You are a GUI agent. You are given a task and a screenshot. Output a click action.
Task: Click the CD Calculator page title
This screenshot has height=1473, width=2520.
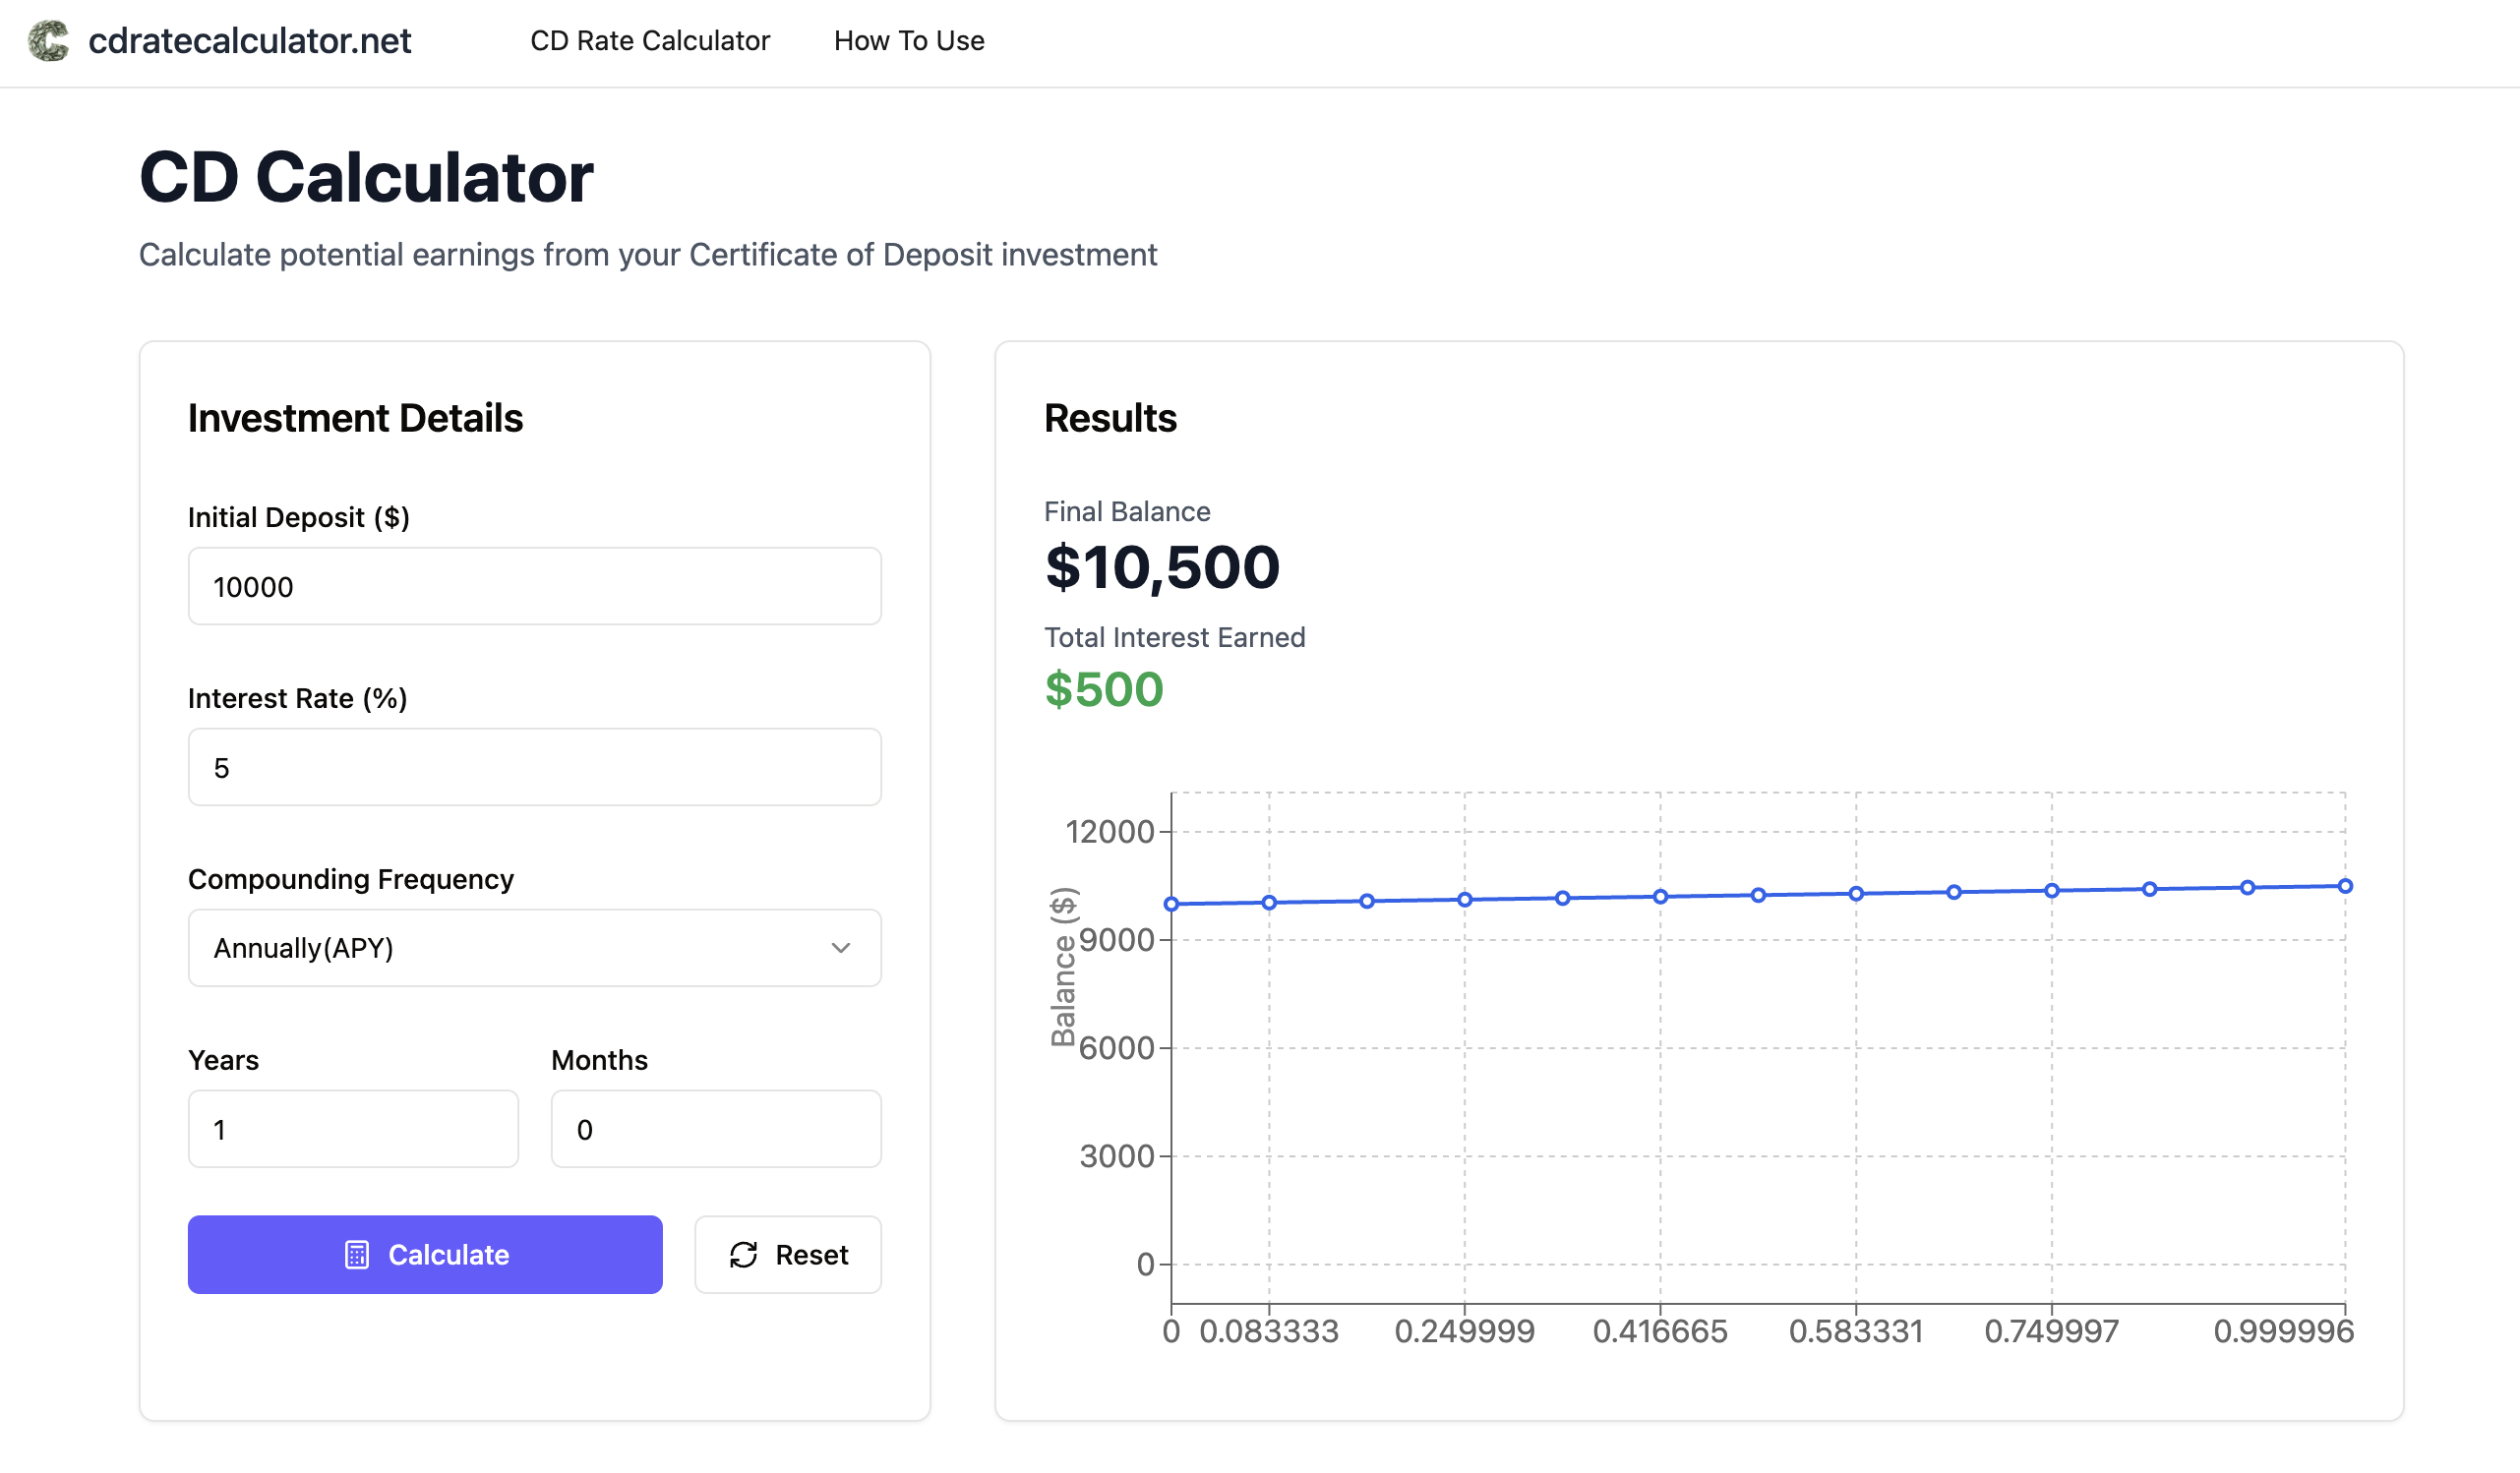(x=366, y=178)
